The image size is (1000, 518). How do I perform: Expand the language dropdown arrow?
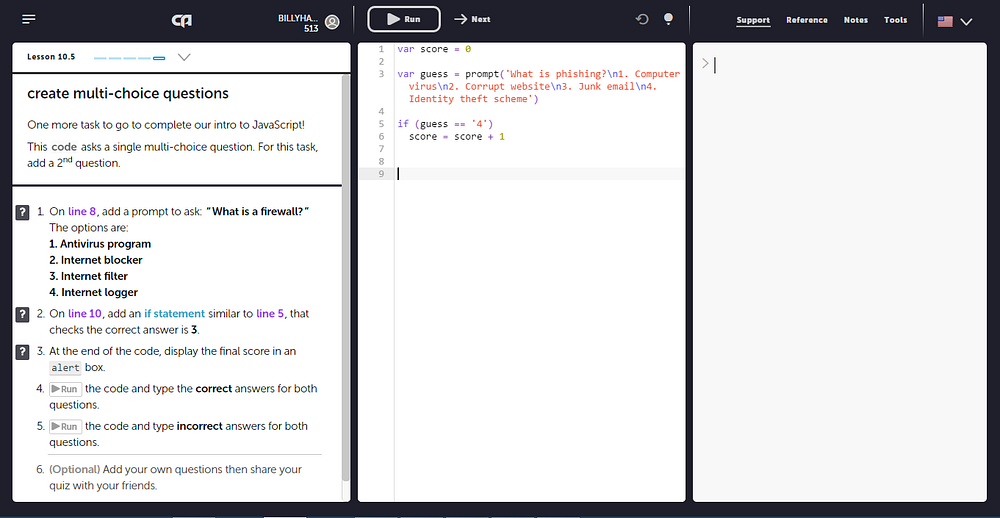coord(966,22)
